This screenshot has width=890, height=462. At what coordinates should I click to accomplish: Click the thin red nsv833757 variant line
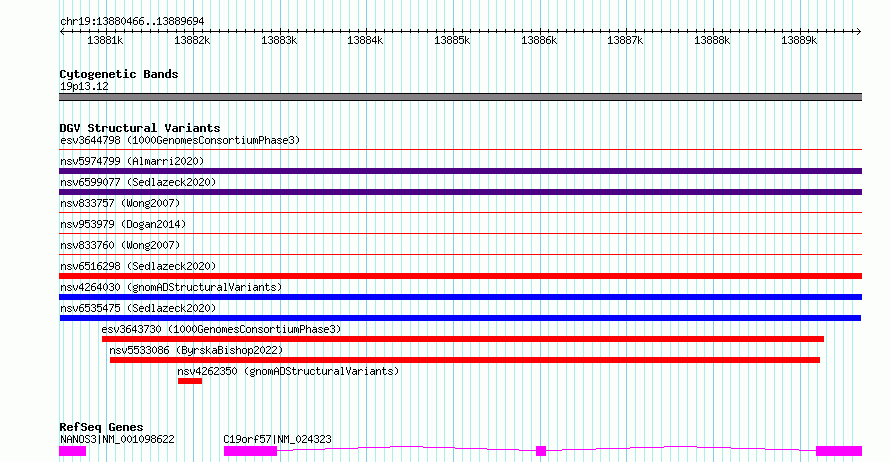click(x=460, y=213)
